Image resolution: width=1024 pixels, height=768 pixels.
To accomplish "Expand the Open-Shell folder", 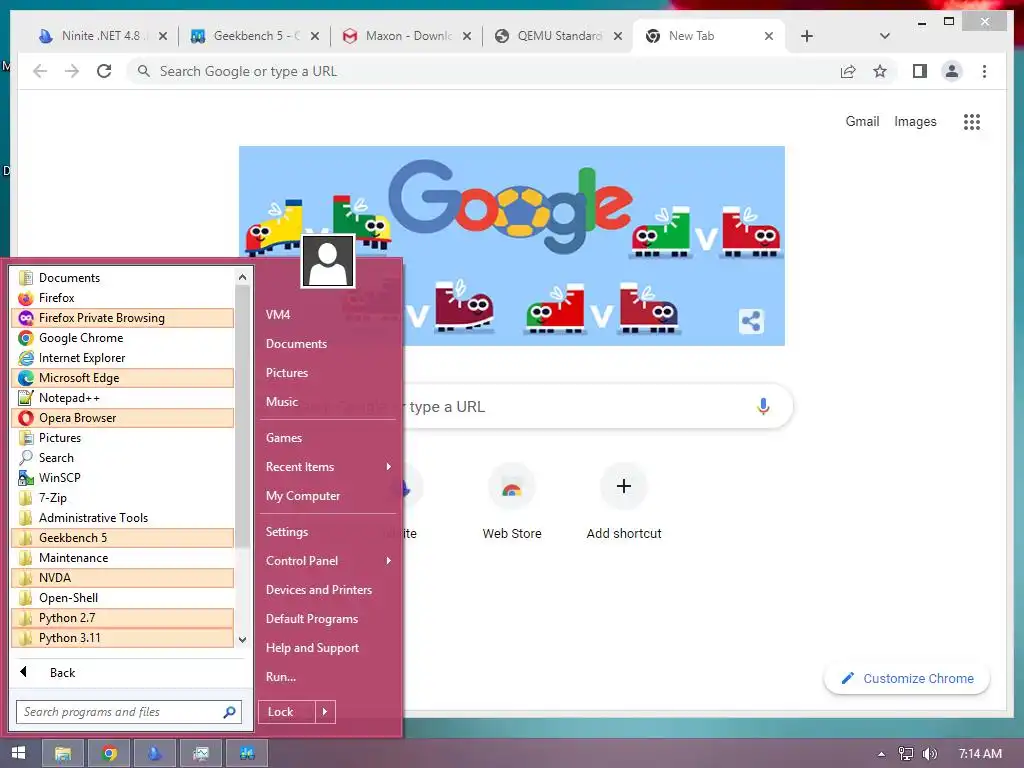I will (122, 598).
